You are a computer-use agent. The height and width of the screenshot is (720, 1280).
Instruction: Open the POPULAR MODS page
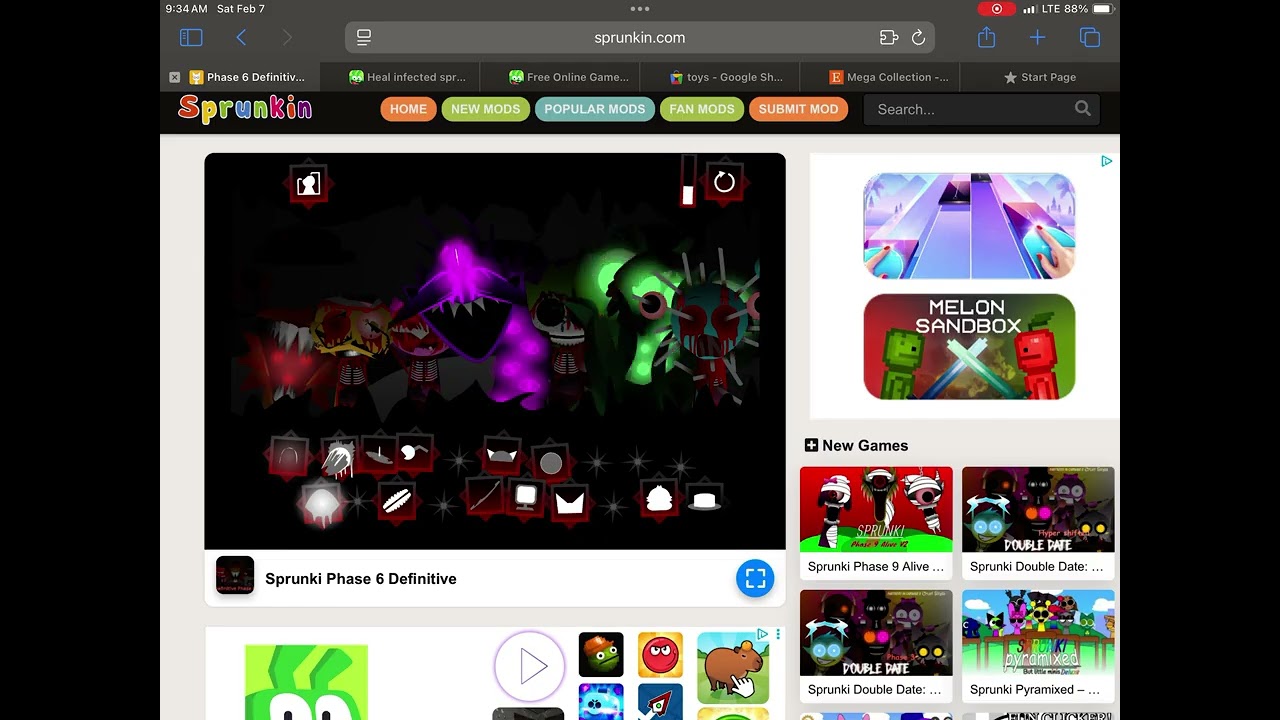(x=595, y=109)
